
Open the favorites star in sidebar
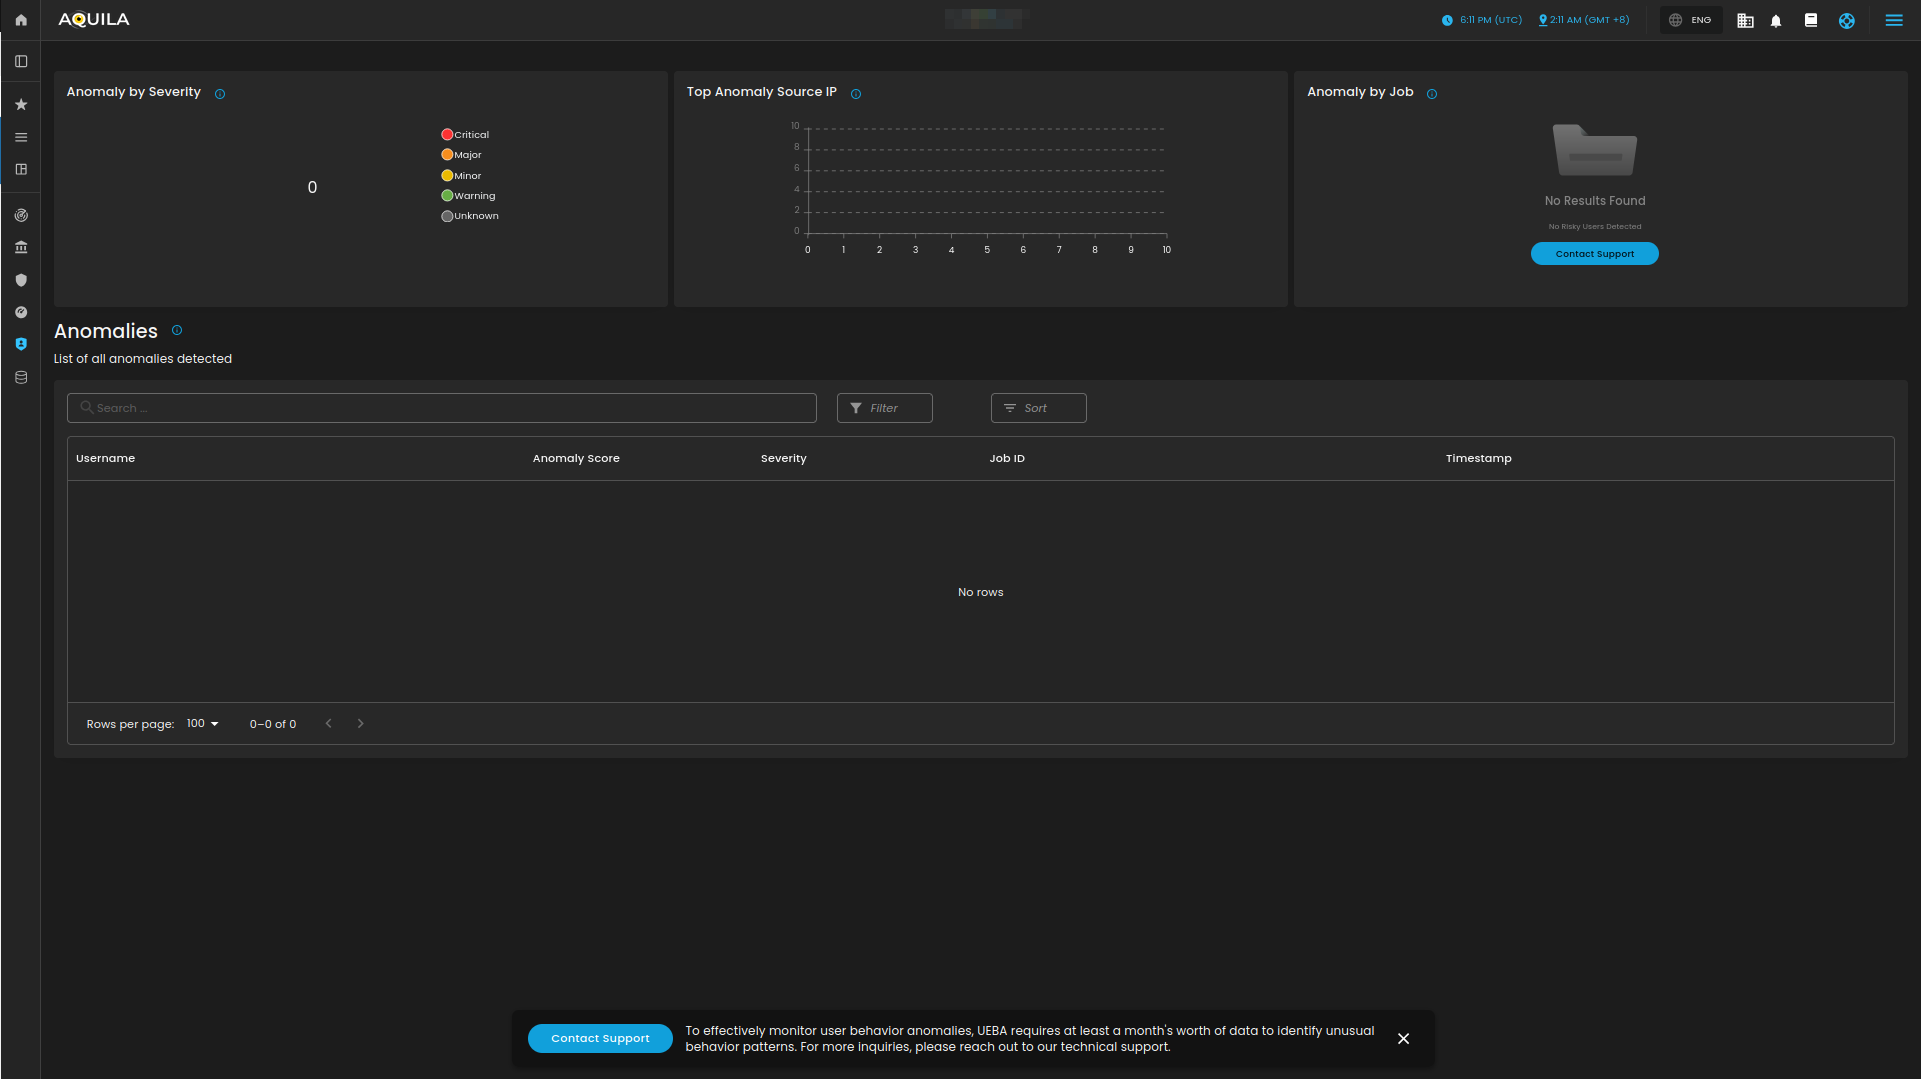tap(21, 105)
